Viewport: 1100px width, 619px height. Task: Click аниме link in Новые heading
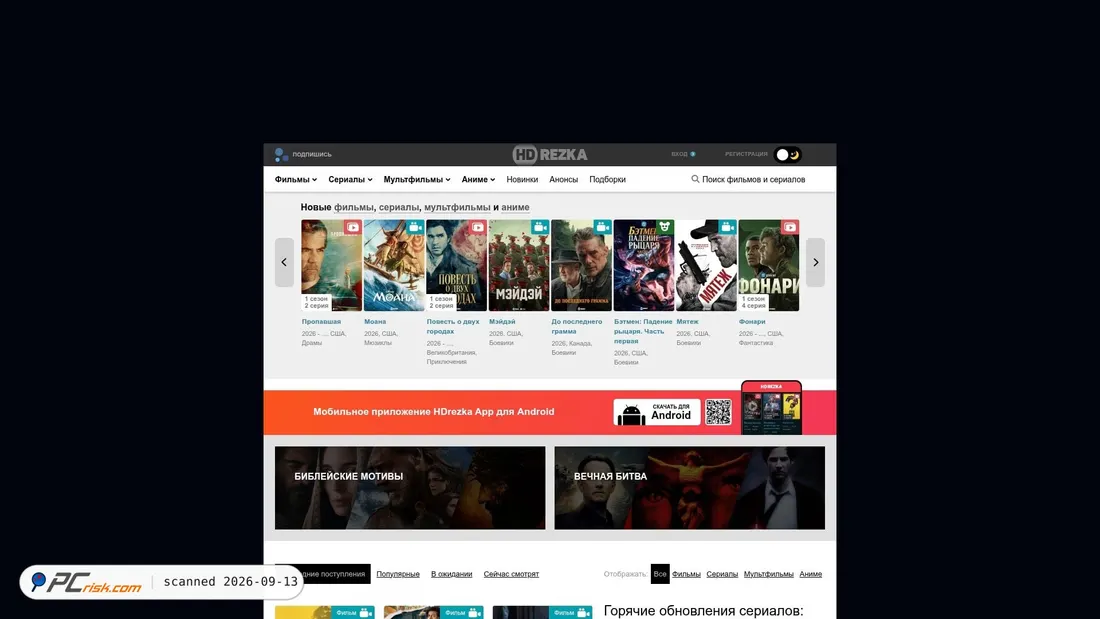pyautogui.click(x=515, y=207)
